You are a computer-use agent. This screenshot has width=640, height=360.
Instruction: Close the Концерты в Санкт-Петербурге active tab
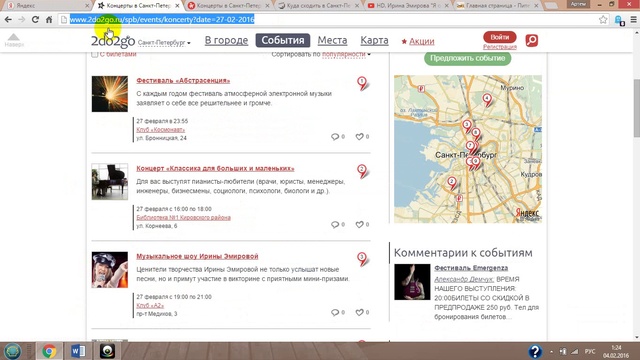coord(177,6)
